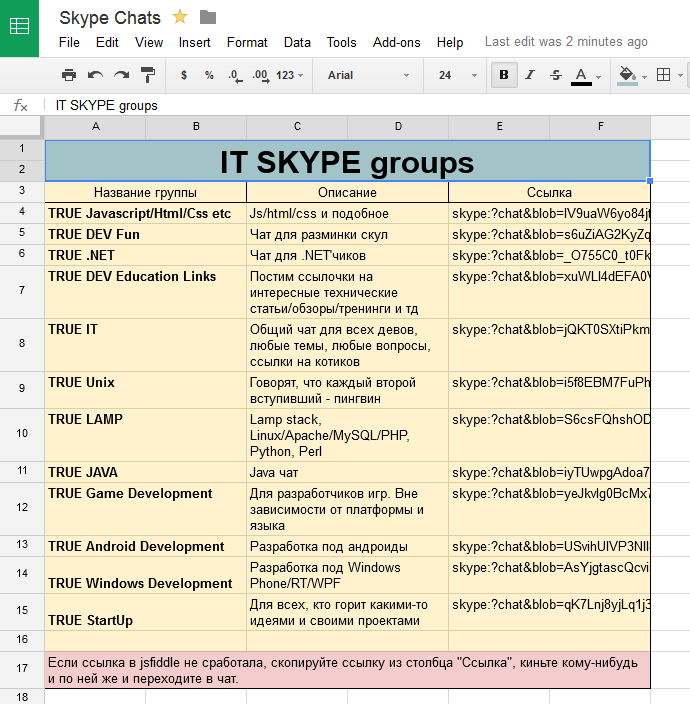
Task: Star the Skype Chats document
Action: pos(180,17)
